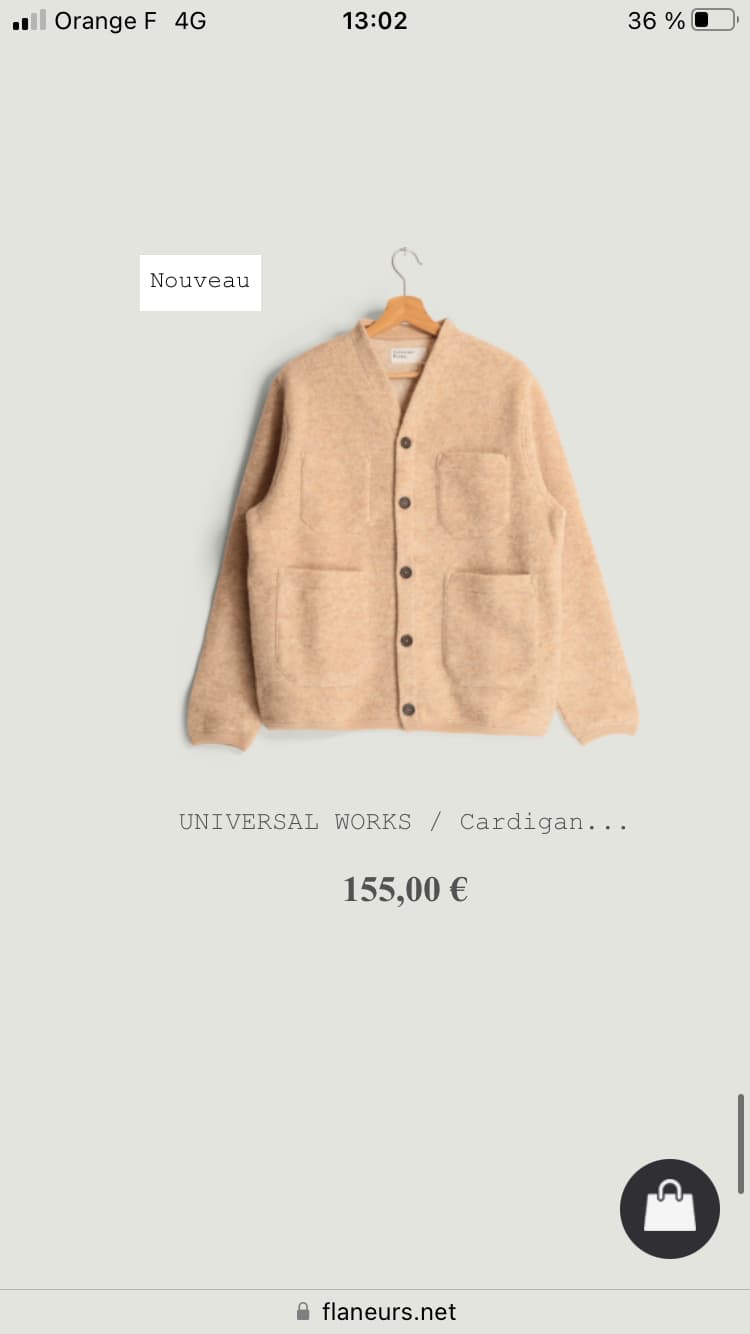The height and width of the screenshot is (1334, 750).
Task: Click the 155,00 € price
Action: point(405,889)
